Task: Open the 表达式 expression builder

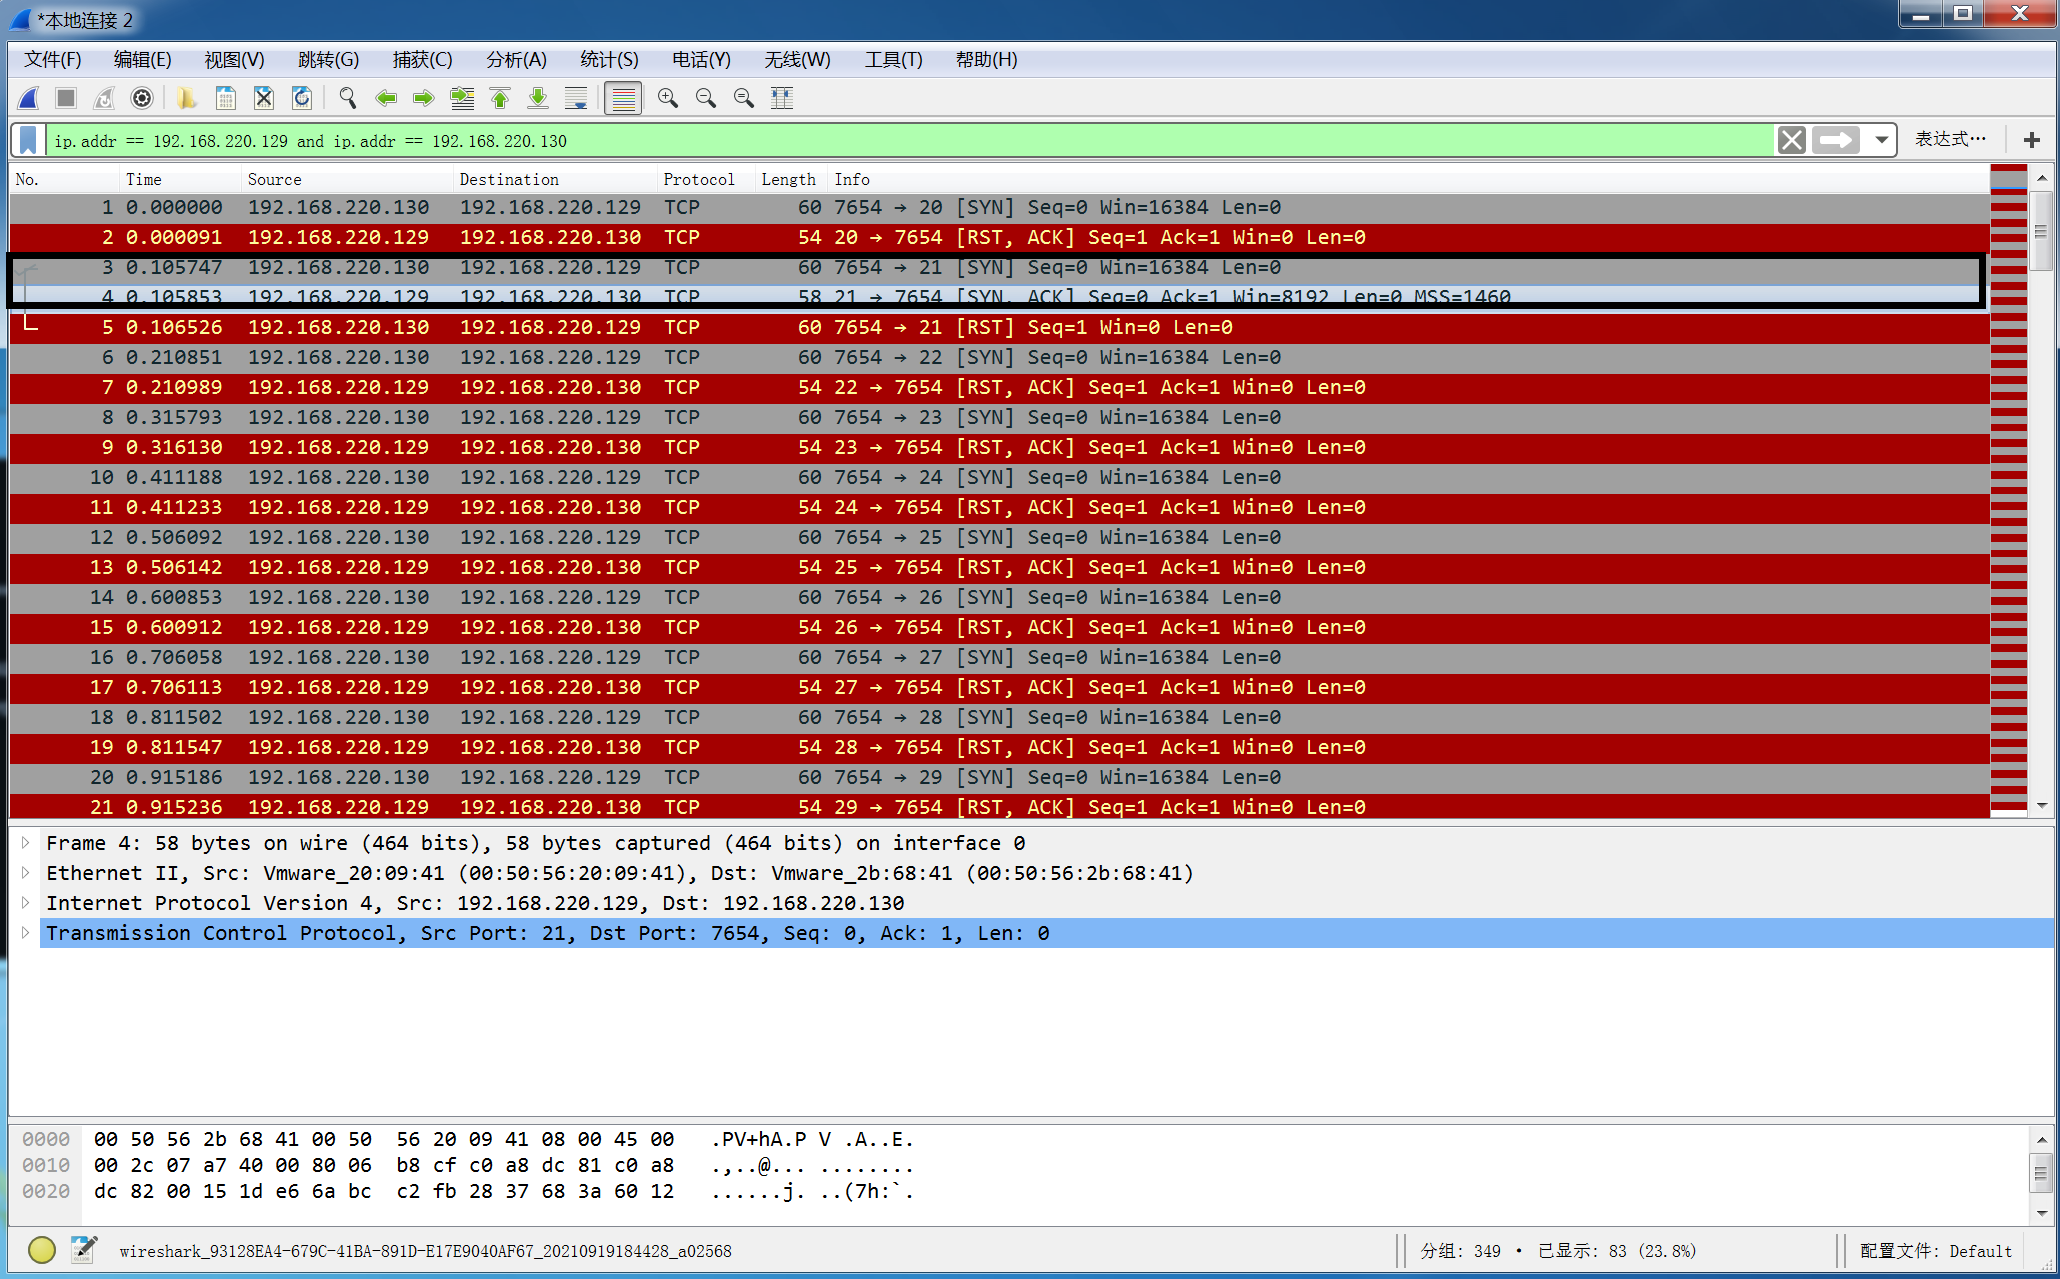Action: pyautogui.click(x=1950, y=140)
